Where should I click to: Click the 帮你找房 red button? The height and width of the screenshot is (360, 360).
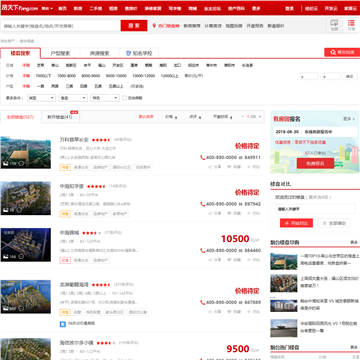(342, 52)
